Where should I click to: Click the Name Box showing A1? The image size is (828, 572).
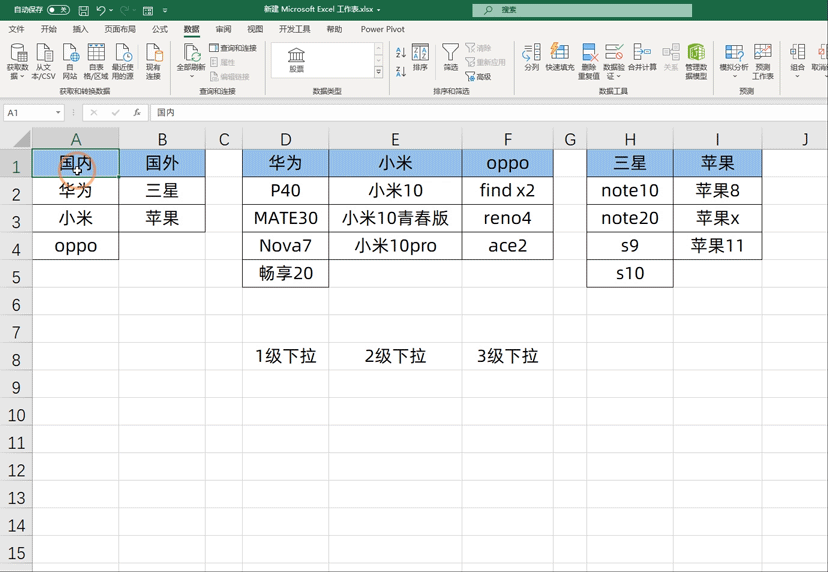29,112
